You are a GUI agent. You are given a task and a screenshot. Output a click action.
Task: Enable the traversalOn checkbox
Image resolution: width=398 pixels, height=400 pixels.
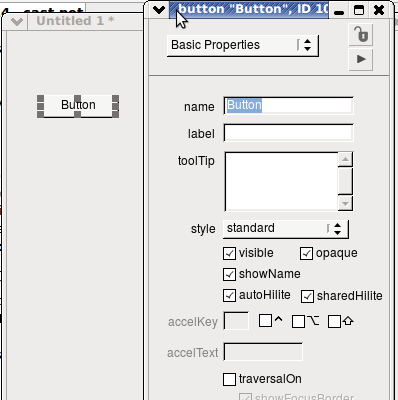(229, 379)
